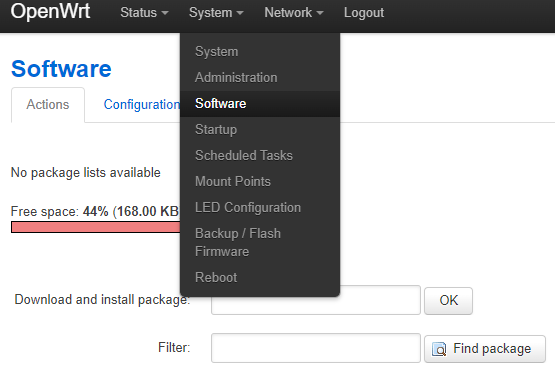
Task: Switch to the Actions tab
Action: (48, 105)
